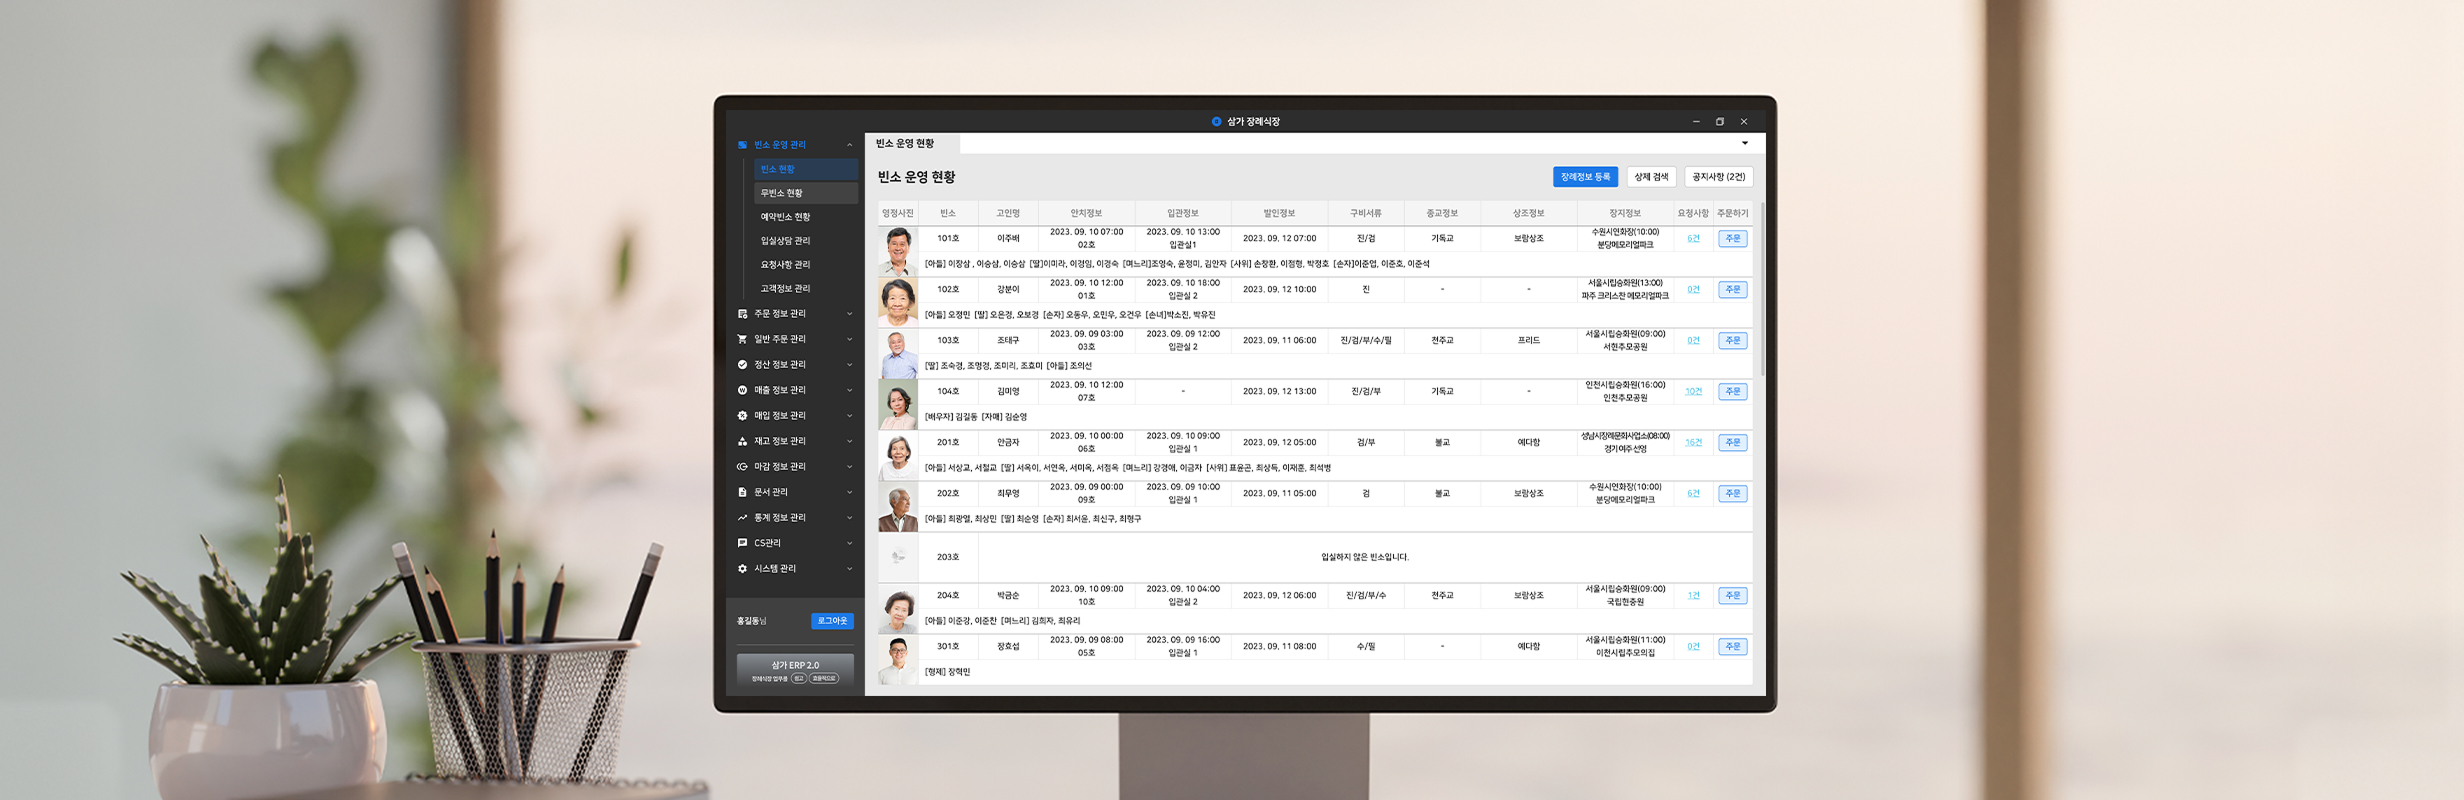Click the 장례정보 등록 button

(1585, 177)
